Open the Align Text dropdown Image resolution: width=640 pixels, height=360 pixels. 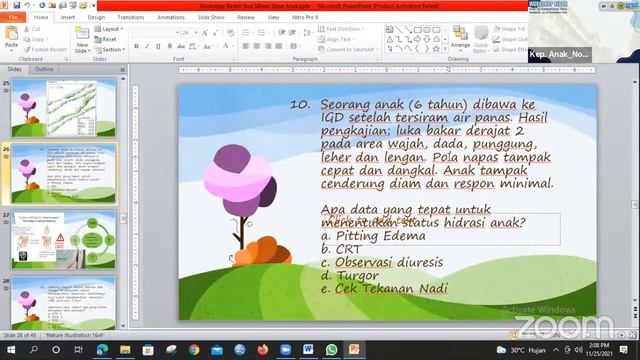click(336, 39)
